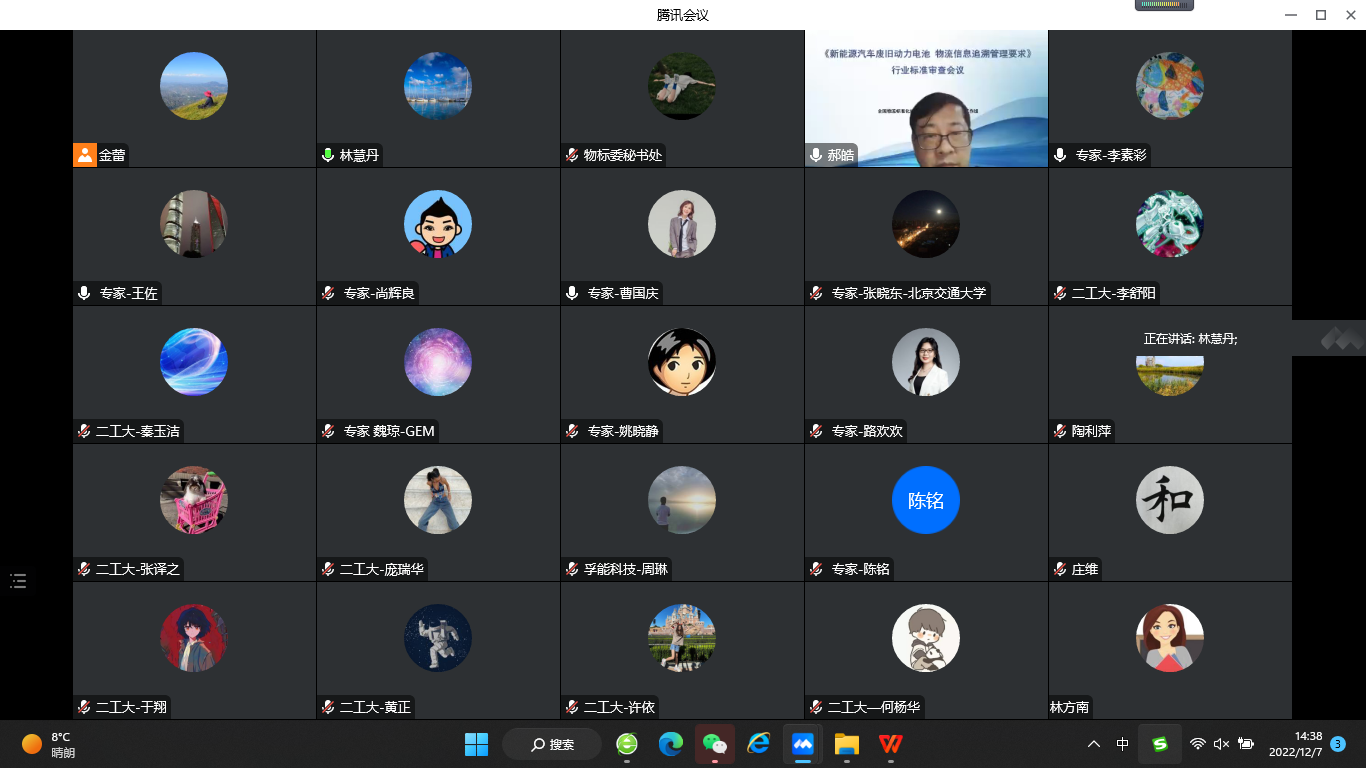The width and height of the screenshot is (1366, 768).
Task: Click the muted mic icon for 物标委秘书处
Action: 572,155
